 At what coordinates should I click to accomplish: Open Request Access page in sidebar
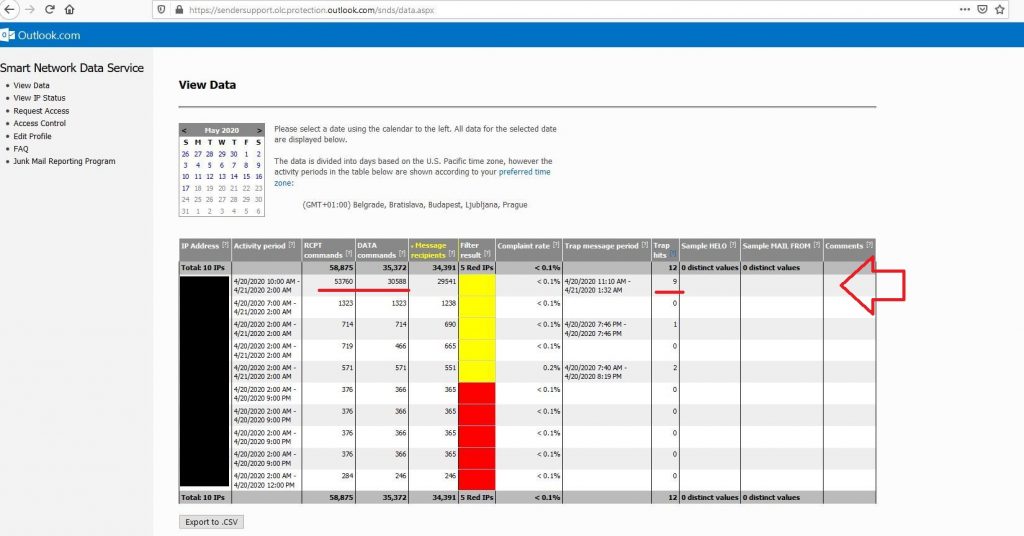(41, 111)
